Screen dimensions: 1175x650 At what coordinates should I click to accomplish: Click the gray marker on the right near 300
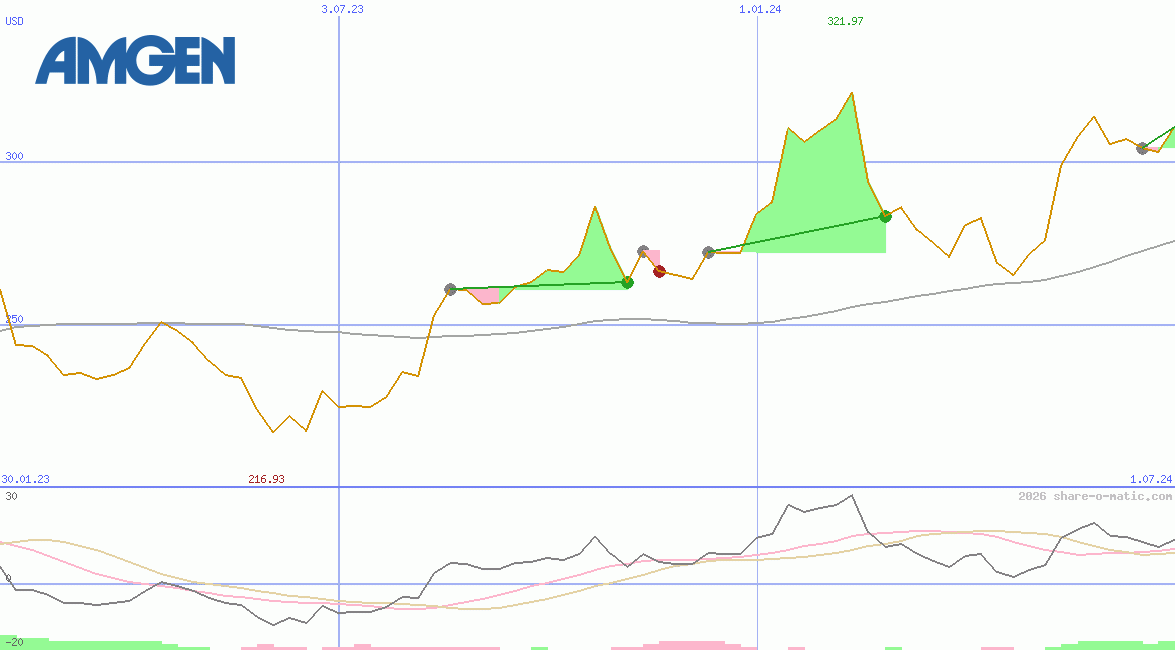[x=1141, y=150]
